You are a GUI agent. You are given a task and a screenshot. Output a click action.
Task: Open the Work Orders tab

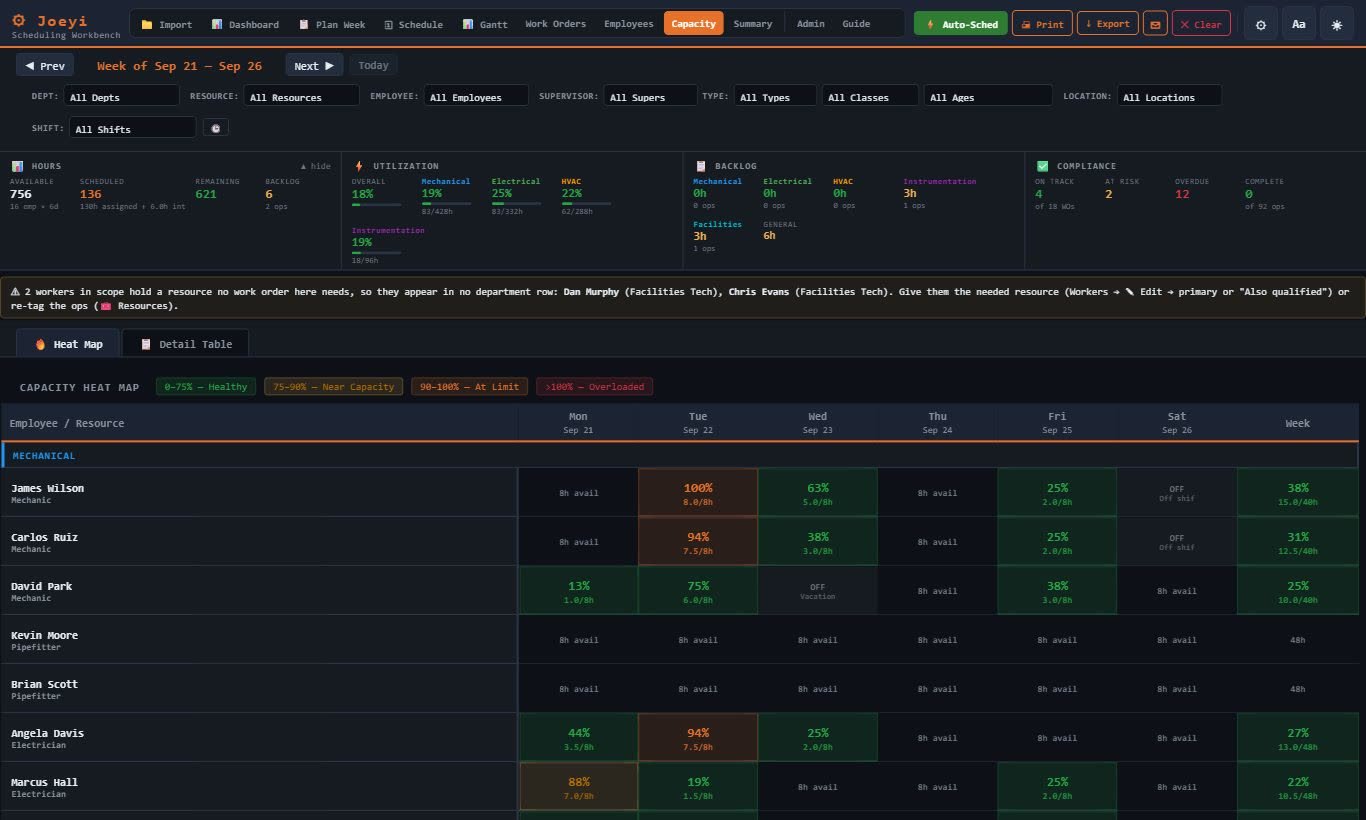pyautogui.click(x=556, y=24)
